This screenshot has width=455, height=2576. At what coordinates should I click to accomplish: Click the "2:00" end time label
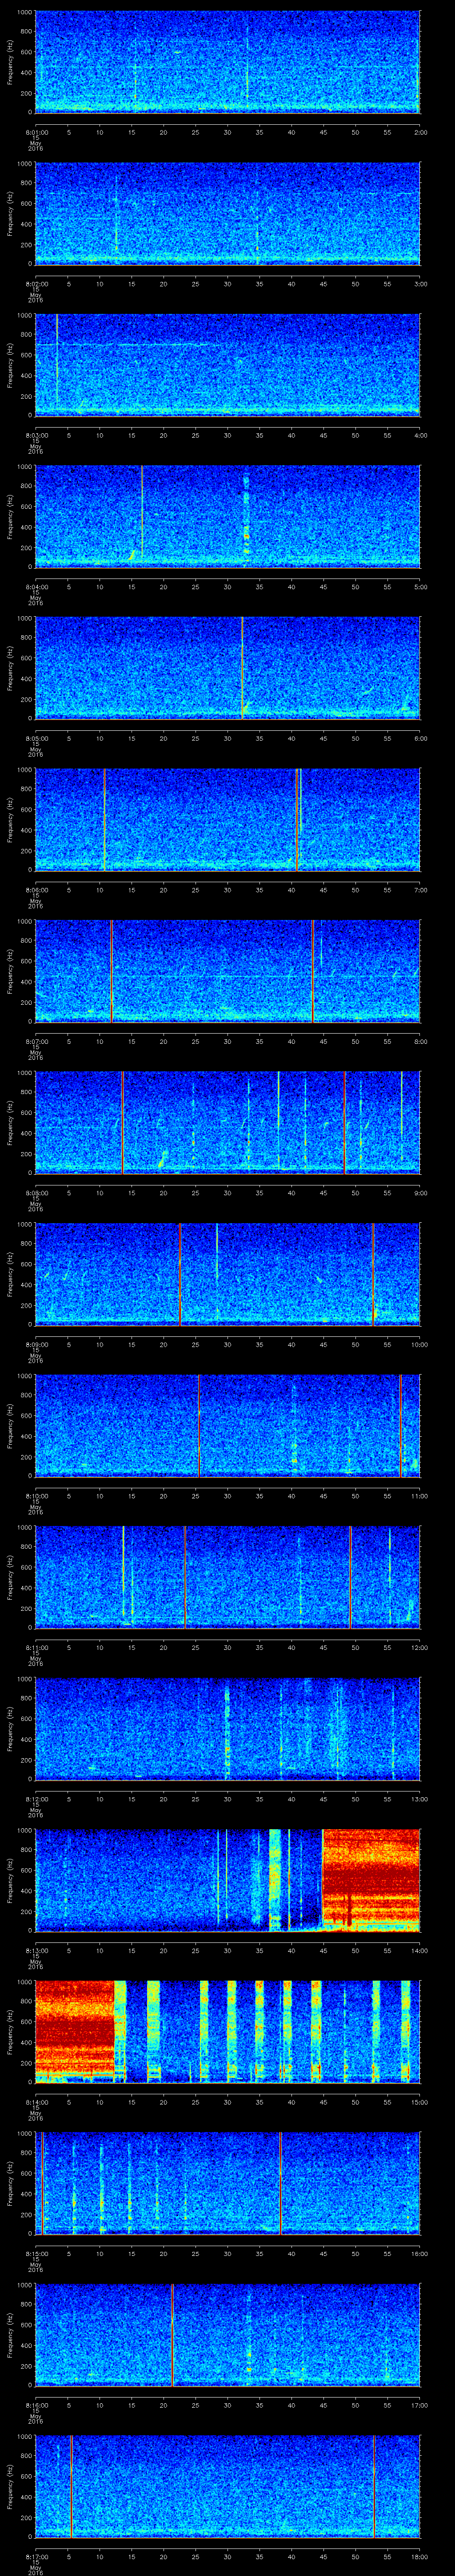point(420,132)
